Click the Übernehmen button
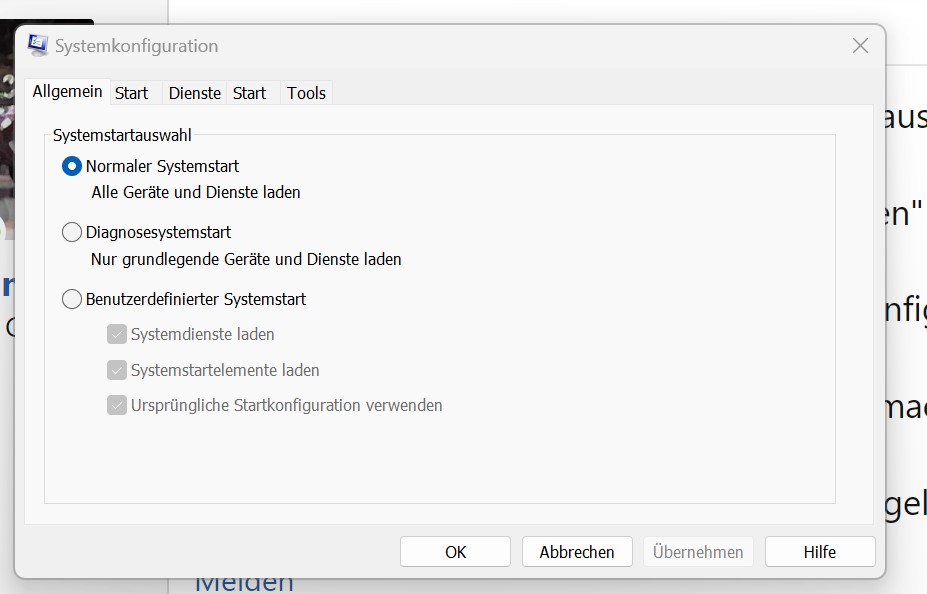 [x=698, y=551]
